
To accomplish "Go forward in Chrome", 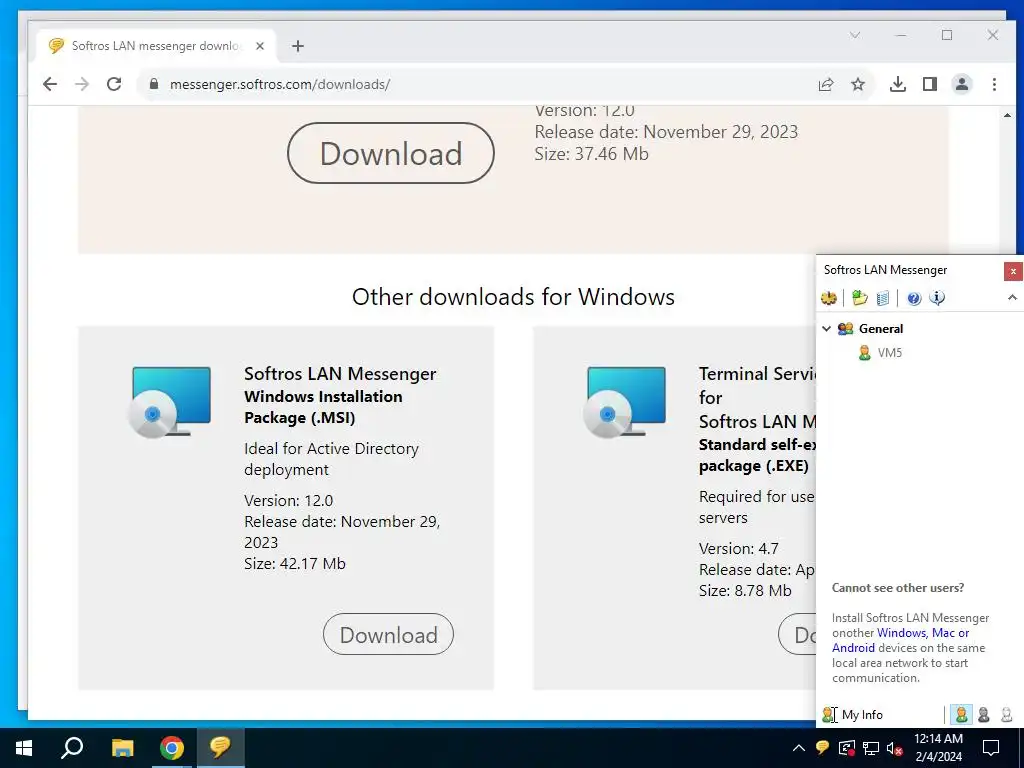I will click(x=82, y=84).
